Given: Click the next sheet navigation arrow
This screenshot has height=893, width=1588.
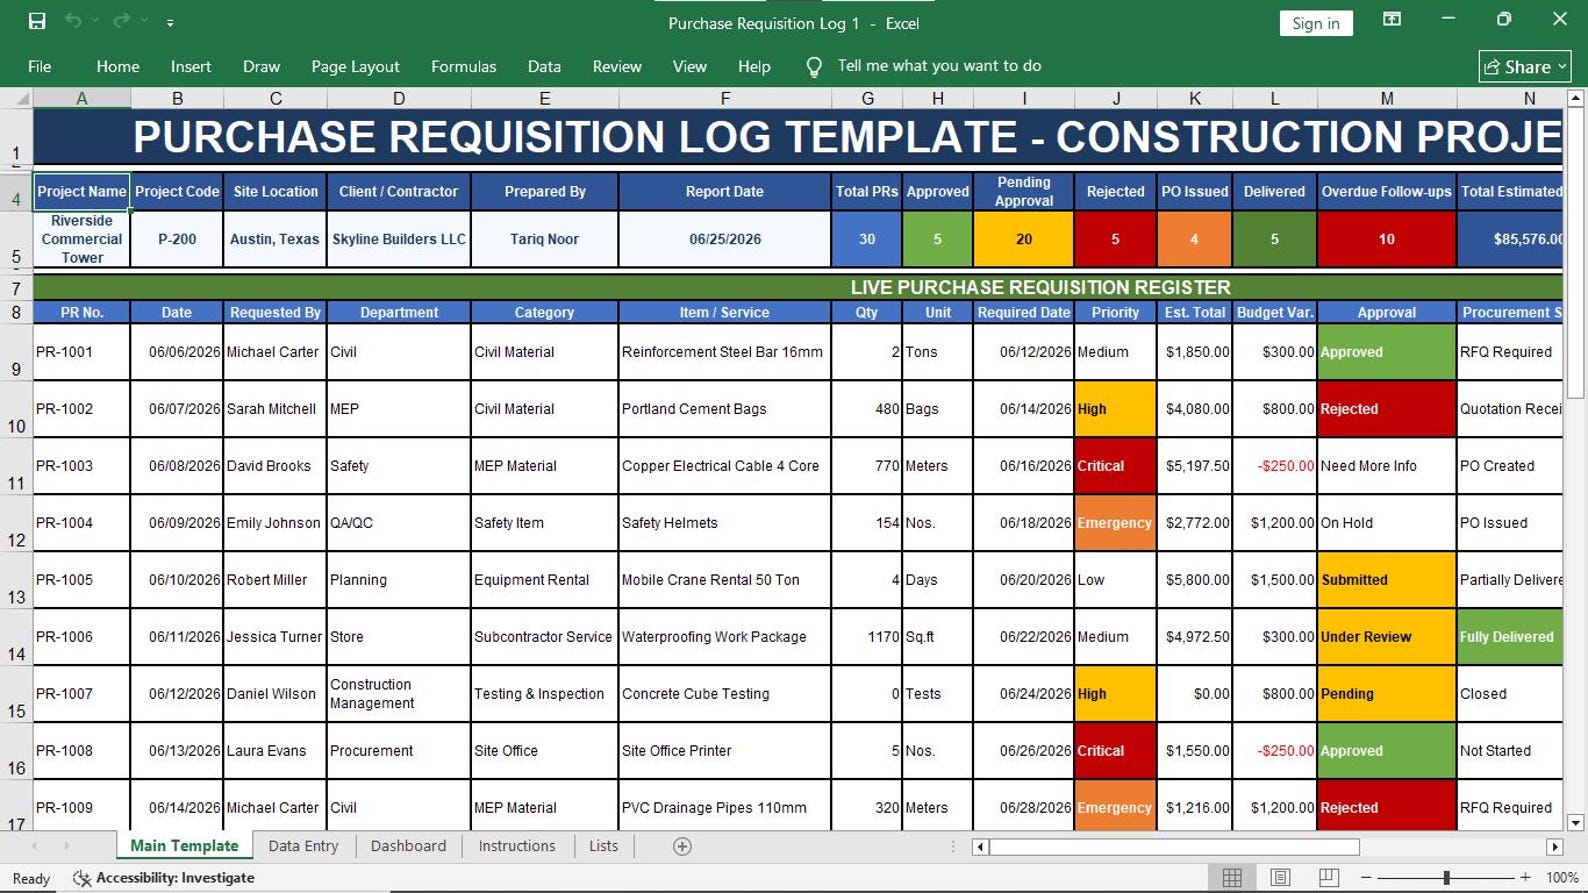Looking at the screenshot, I should [x=67, y=846].
